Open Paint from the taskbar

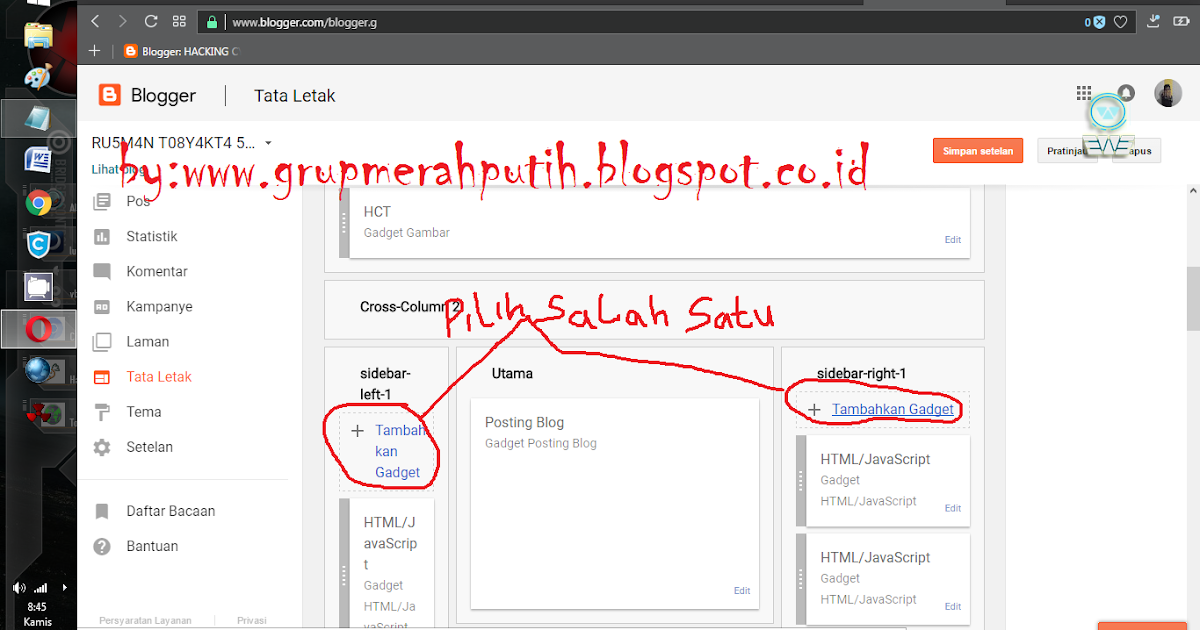[39, 77]
